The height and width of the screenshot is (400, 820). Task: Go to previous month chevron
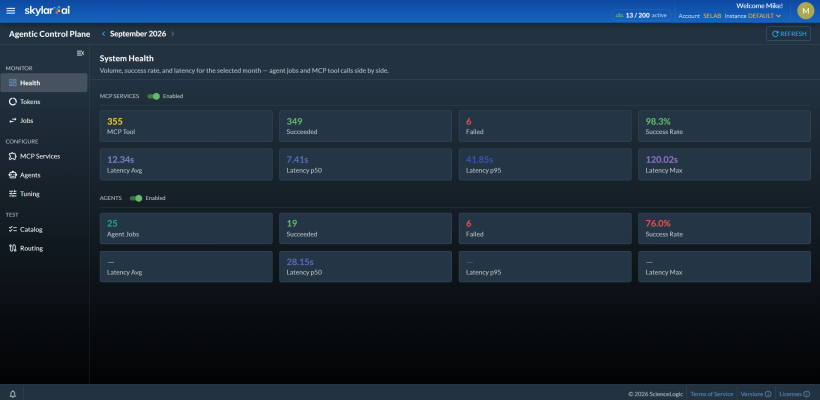click(104, 34)
